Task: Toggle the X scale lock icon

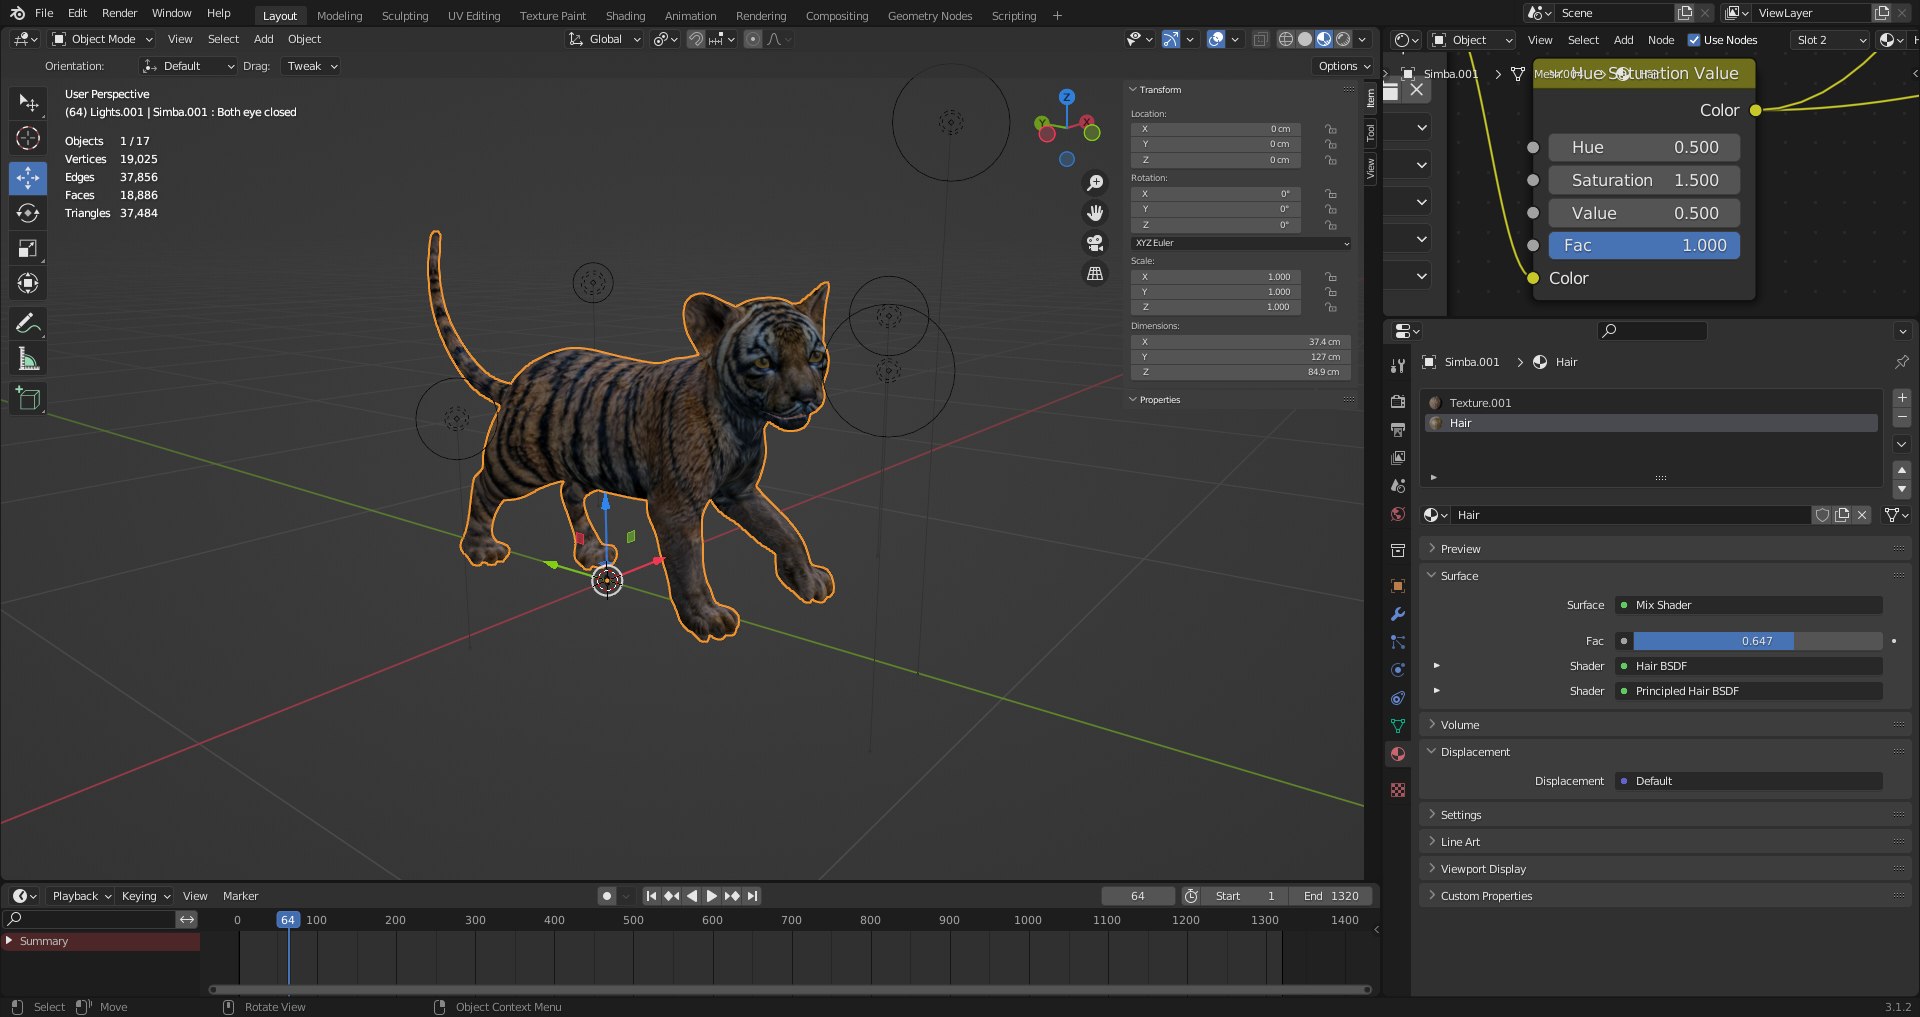Action: [1331, 277]
